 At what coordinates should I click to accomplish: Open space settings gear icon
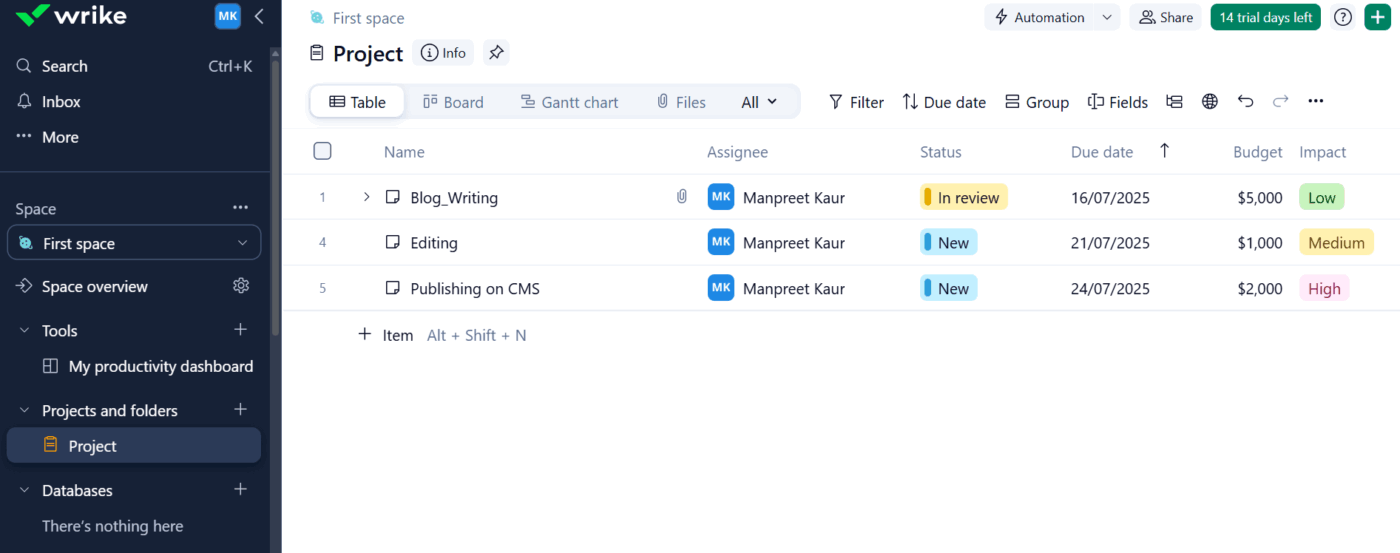coord(241,286)
